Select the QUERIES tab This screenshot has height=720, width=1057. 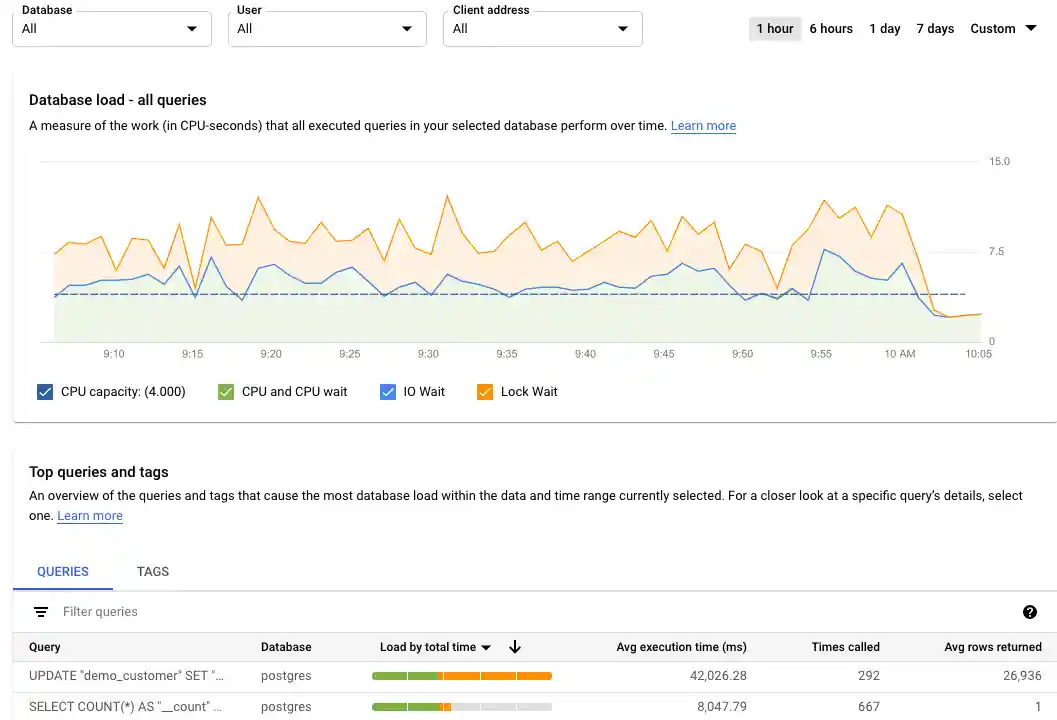point(62,571)
